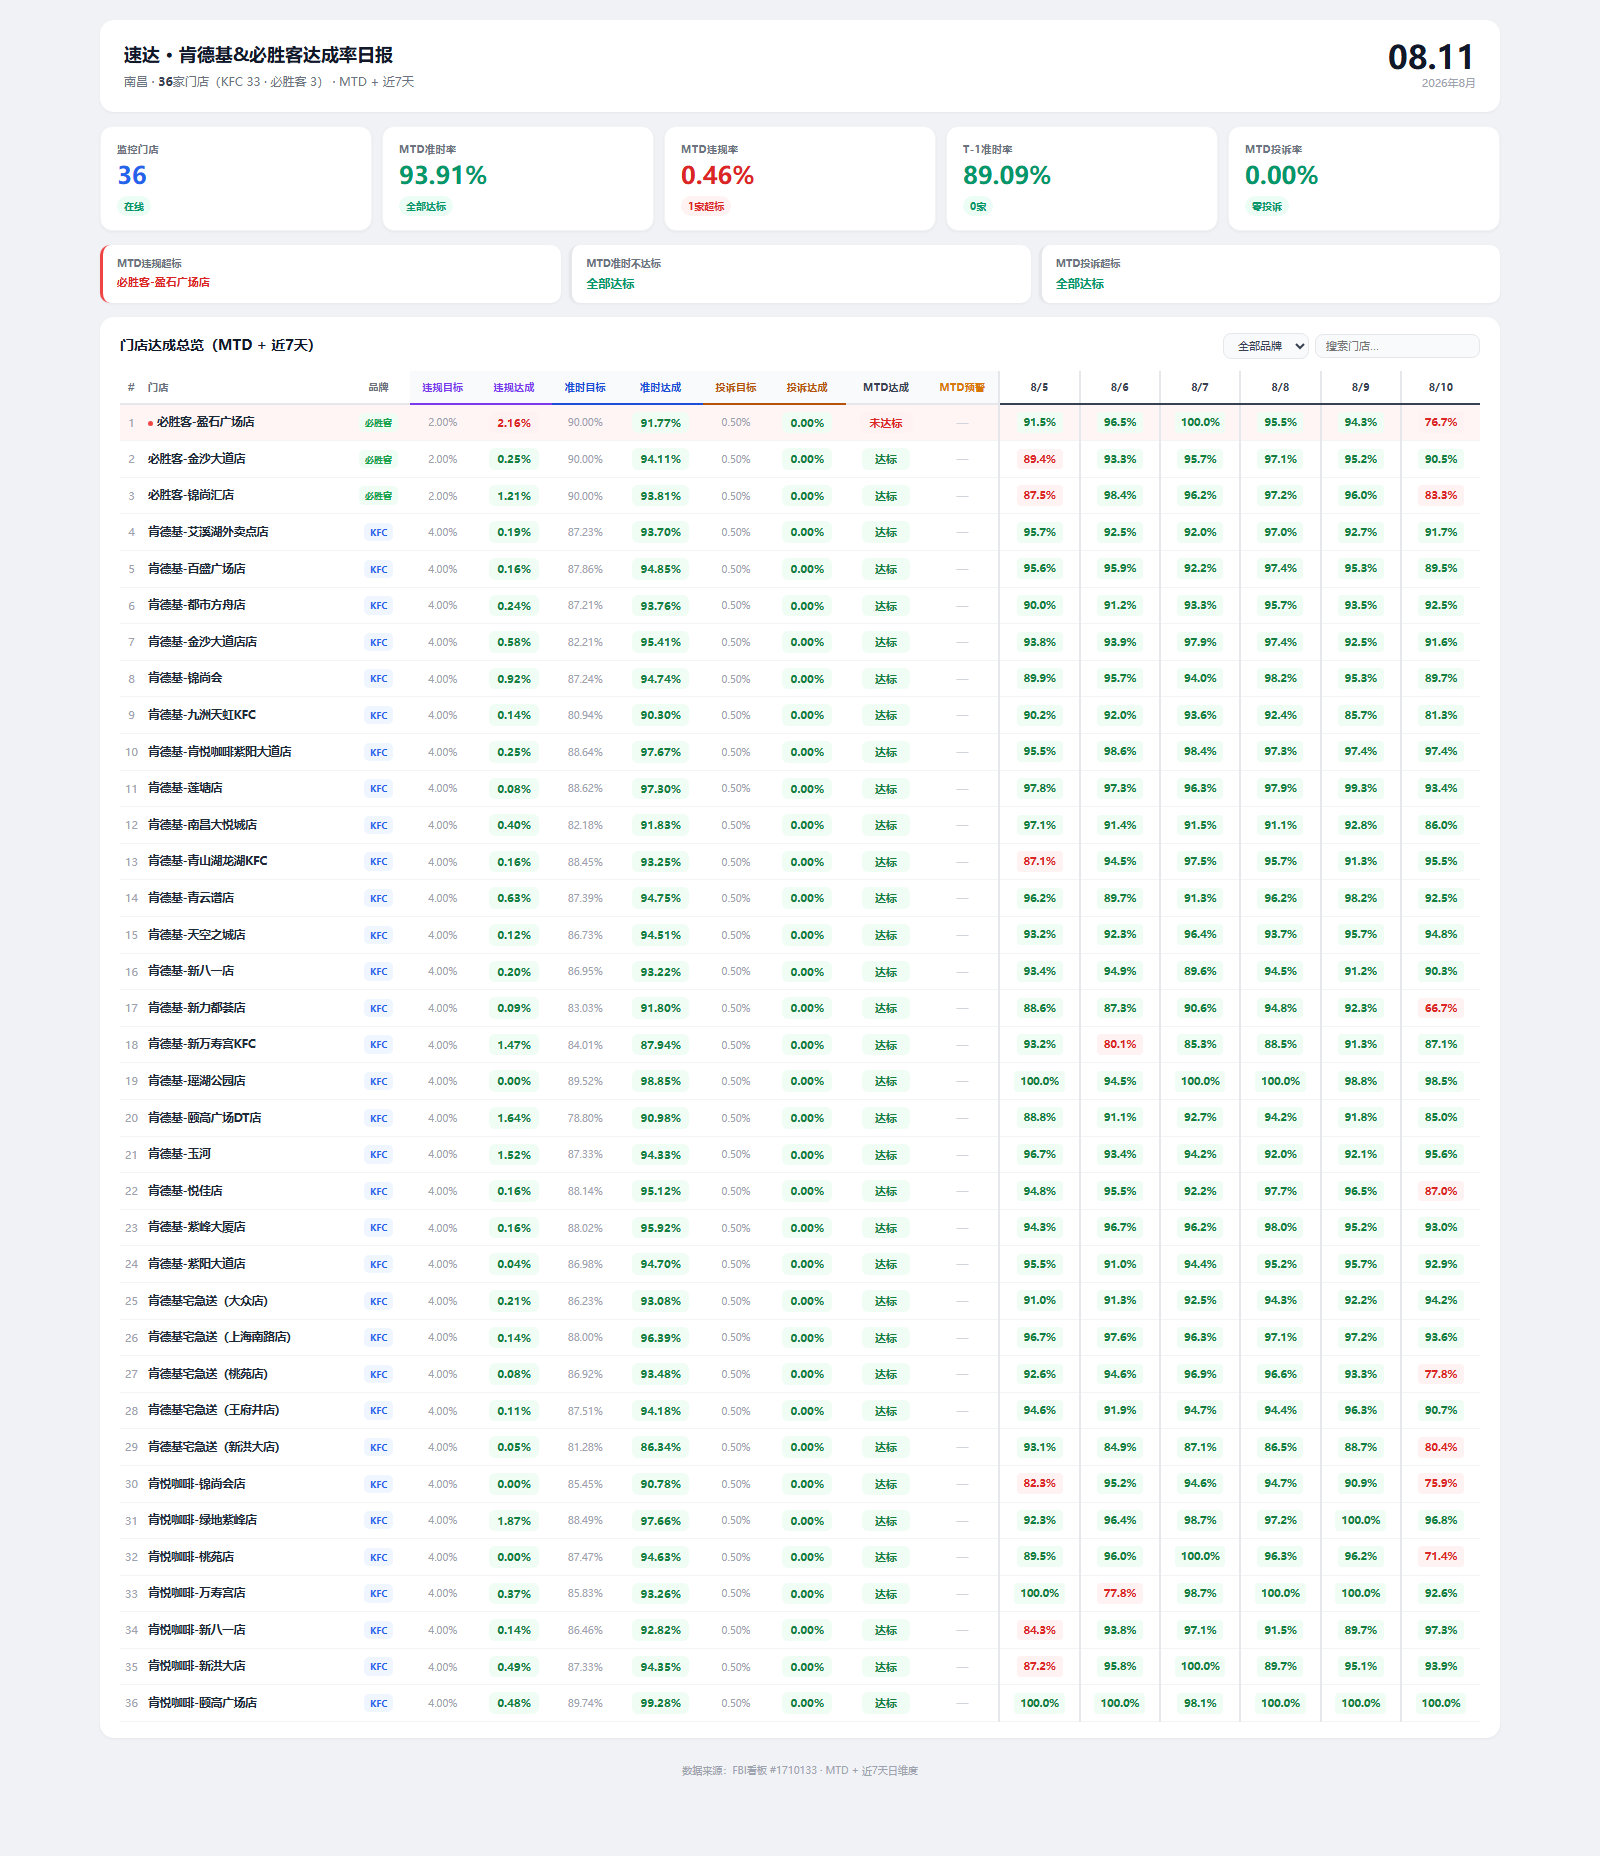Screen dimensions: 1600x1856
Task: Click the 2.16% violation value
Action: (x=514, y=423)
